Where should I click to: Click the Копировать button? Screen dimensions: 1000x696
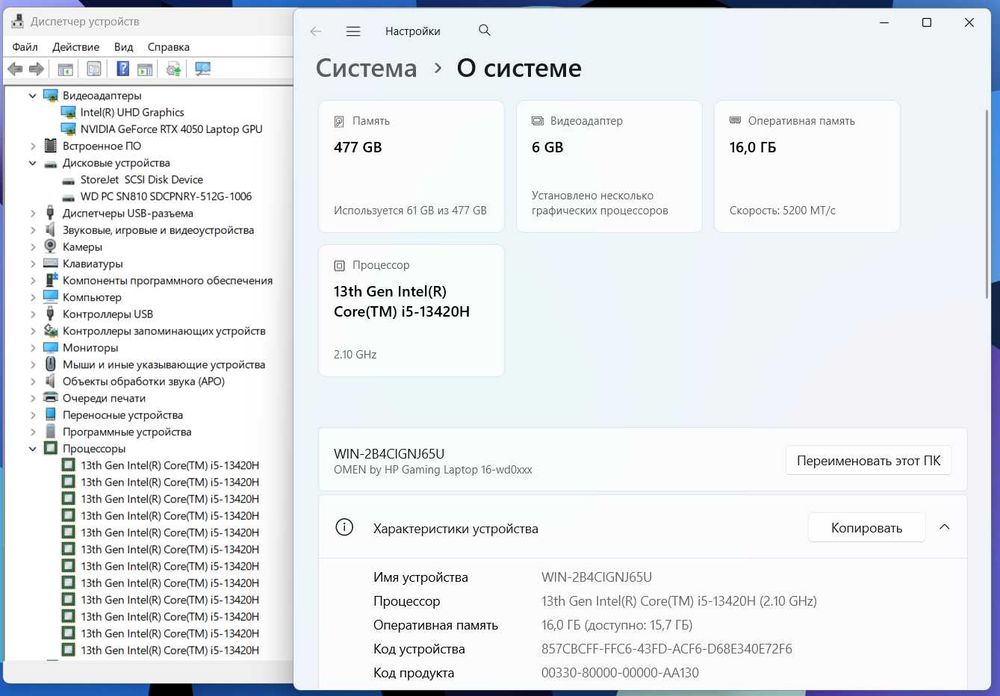coord(866,528)
